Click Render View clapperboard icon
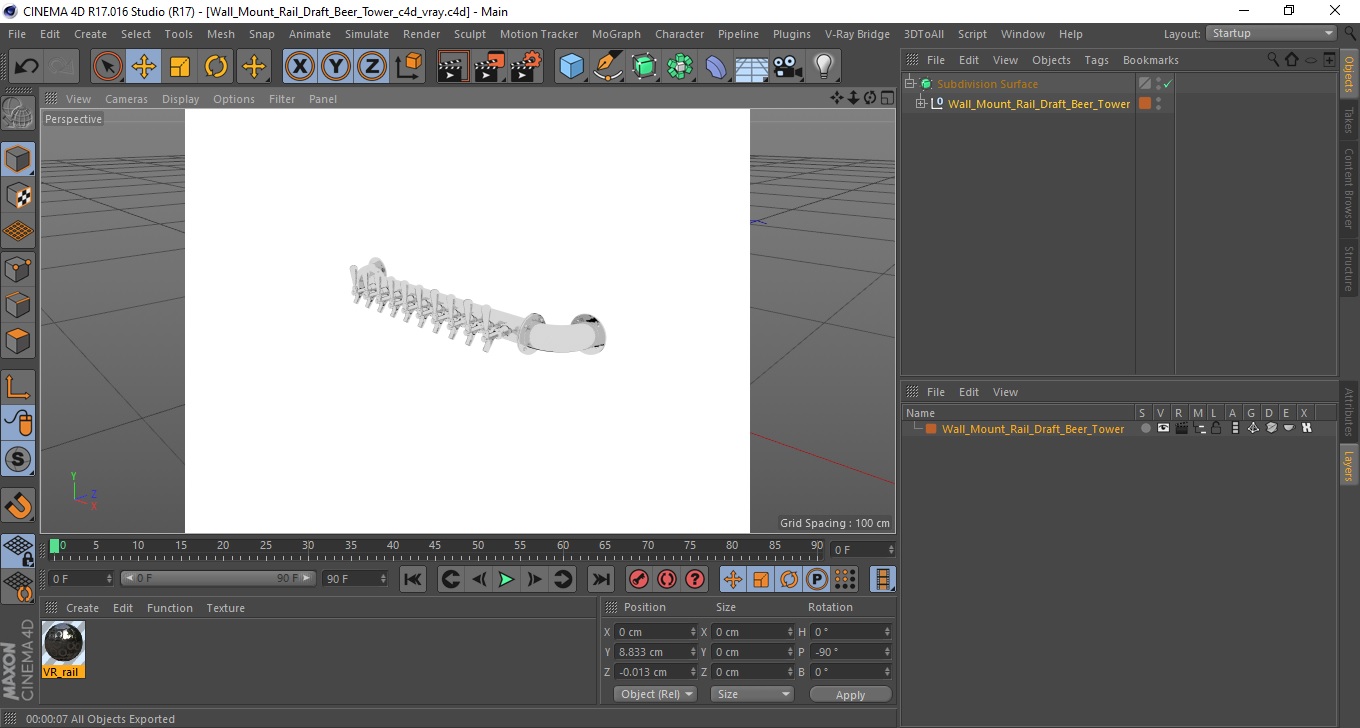Viewport: 1360px width, 728px height. tap(453, 67)
